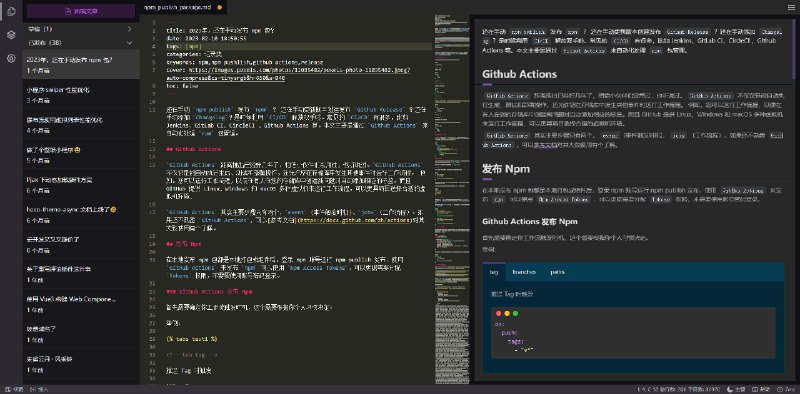The image size is (800, 394).
Task: Open the articles panel icon in the activity bar
Action: tap(11, 11)
